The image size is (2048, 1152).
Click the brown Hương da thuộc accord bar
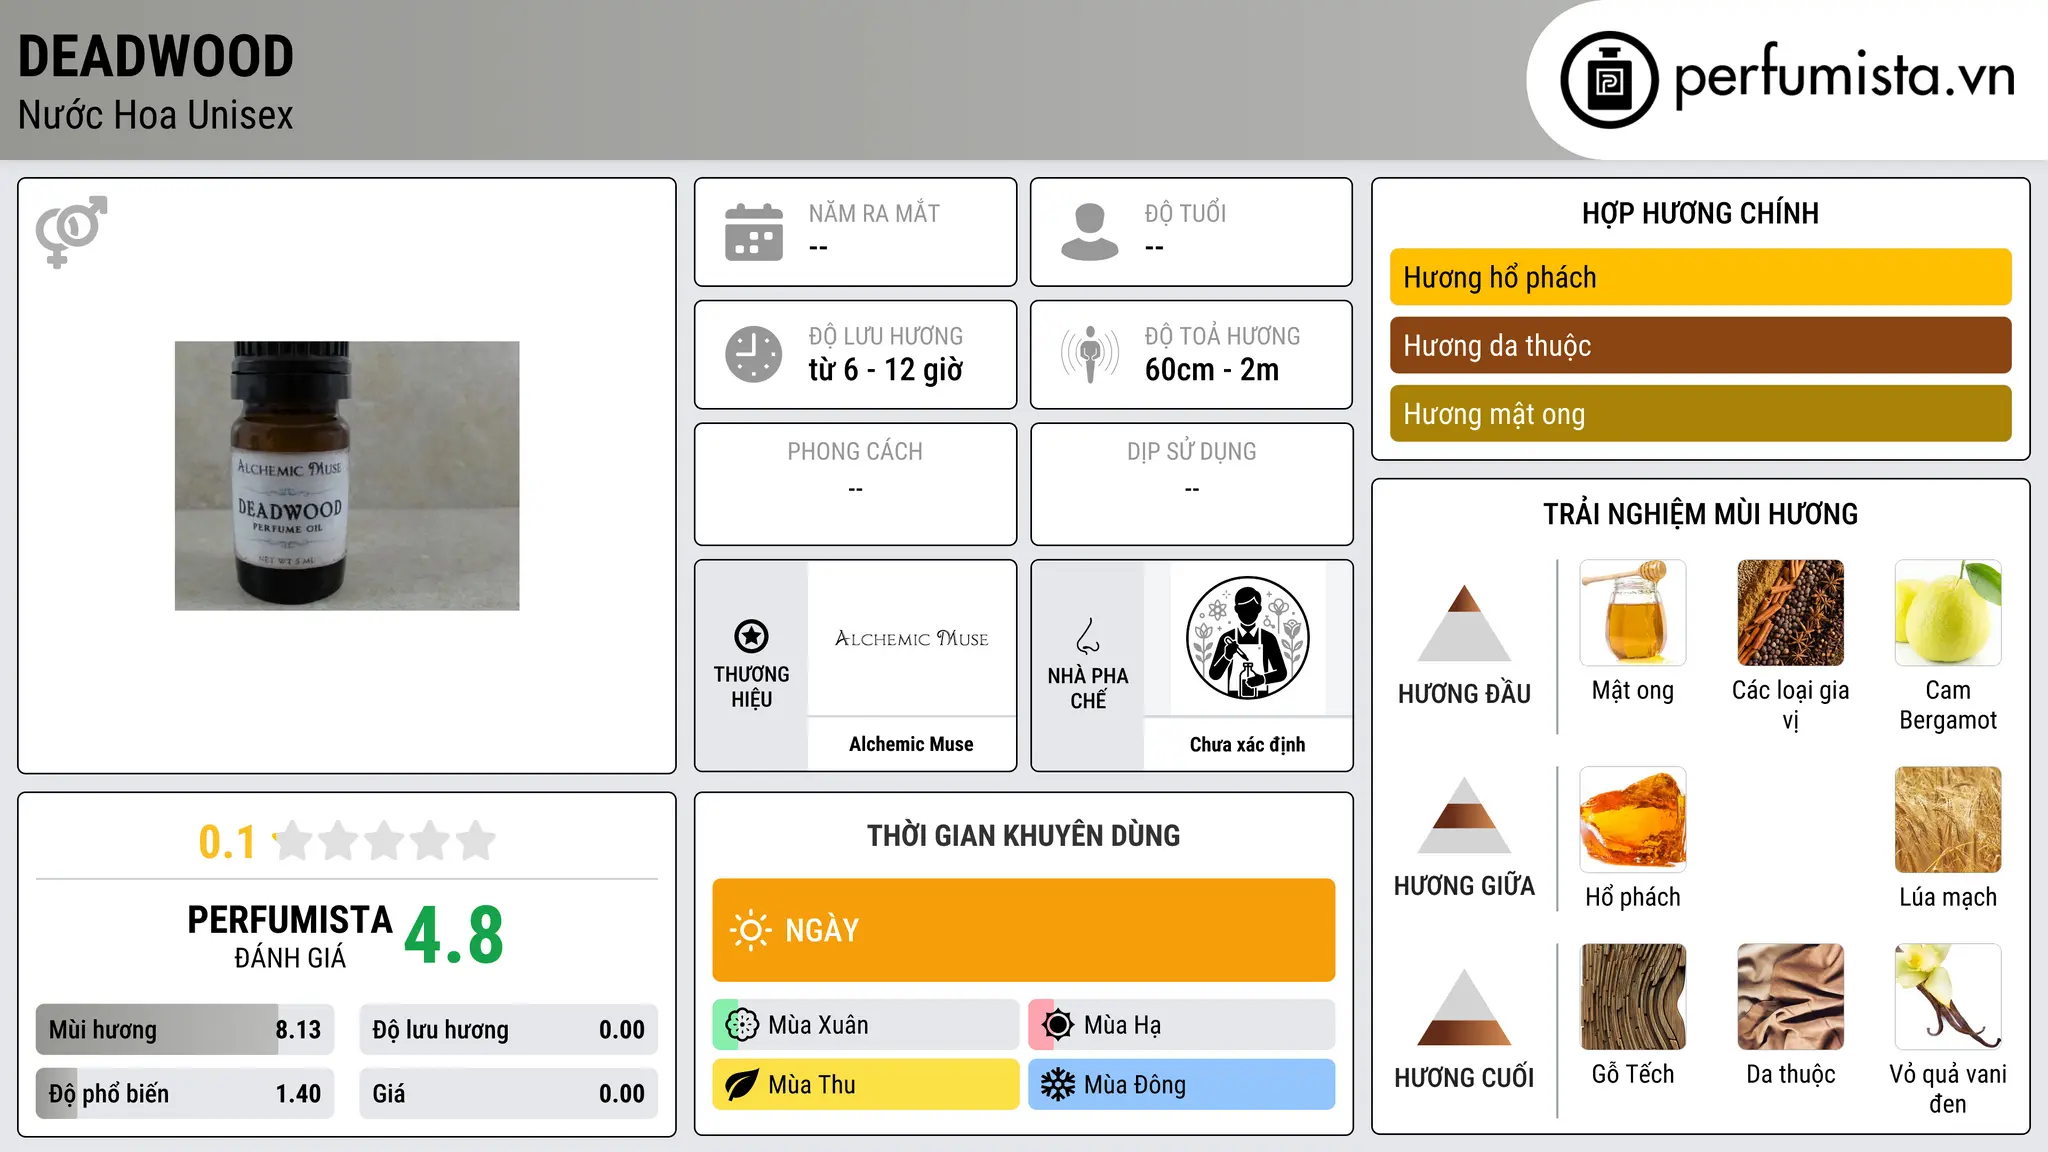(1700, 345)
